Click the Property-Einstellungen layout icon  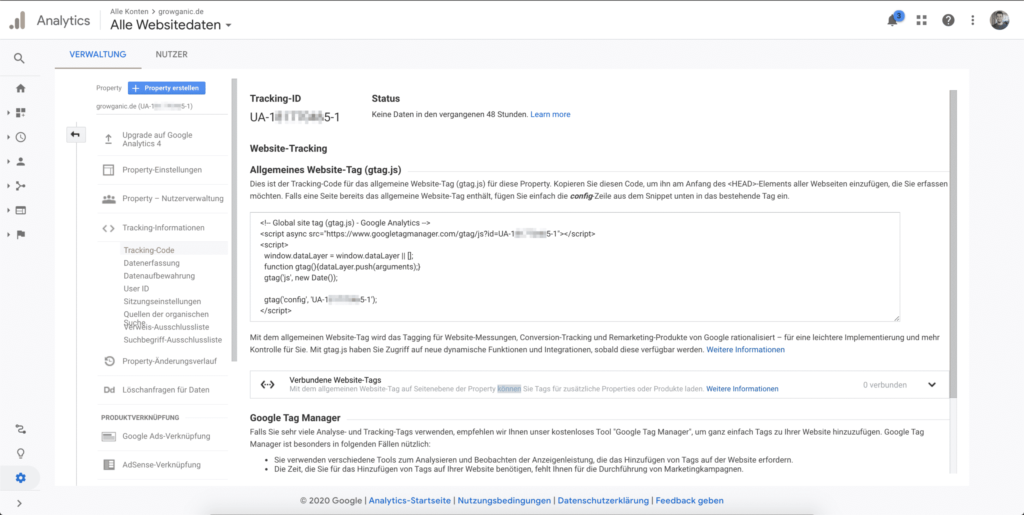click(108, 170)
